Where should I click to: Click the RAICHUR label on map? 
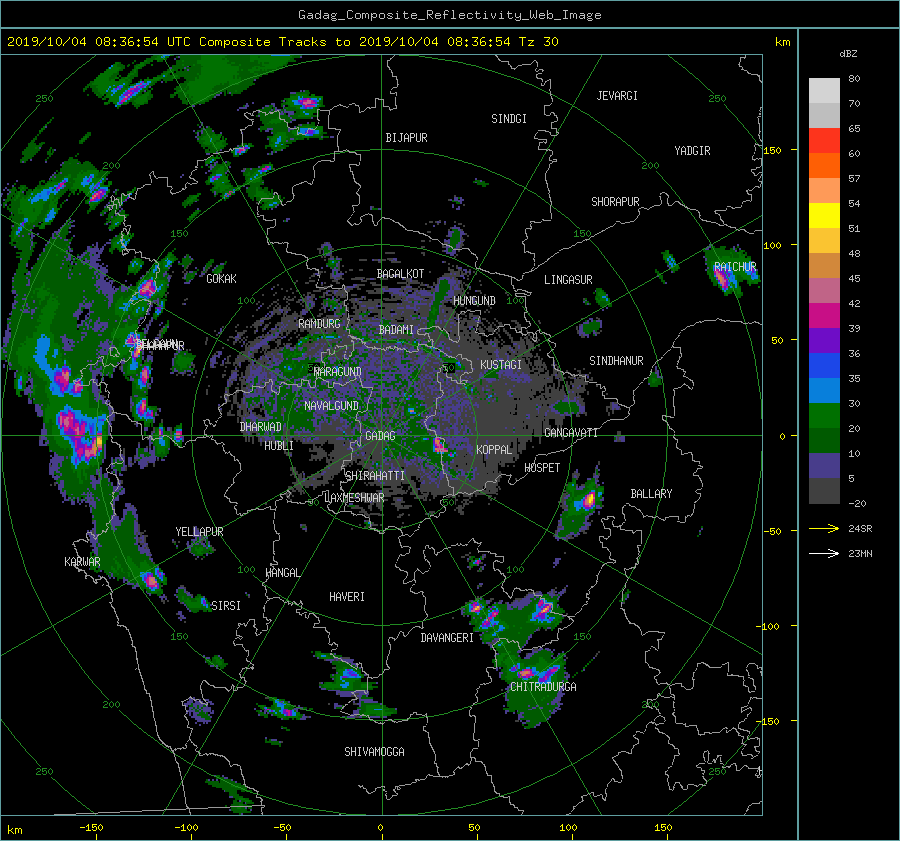point(735,267)
